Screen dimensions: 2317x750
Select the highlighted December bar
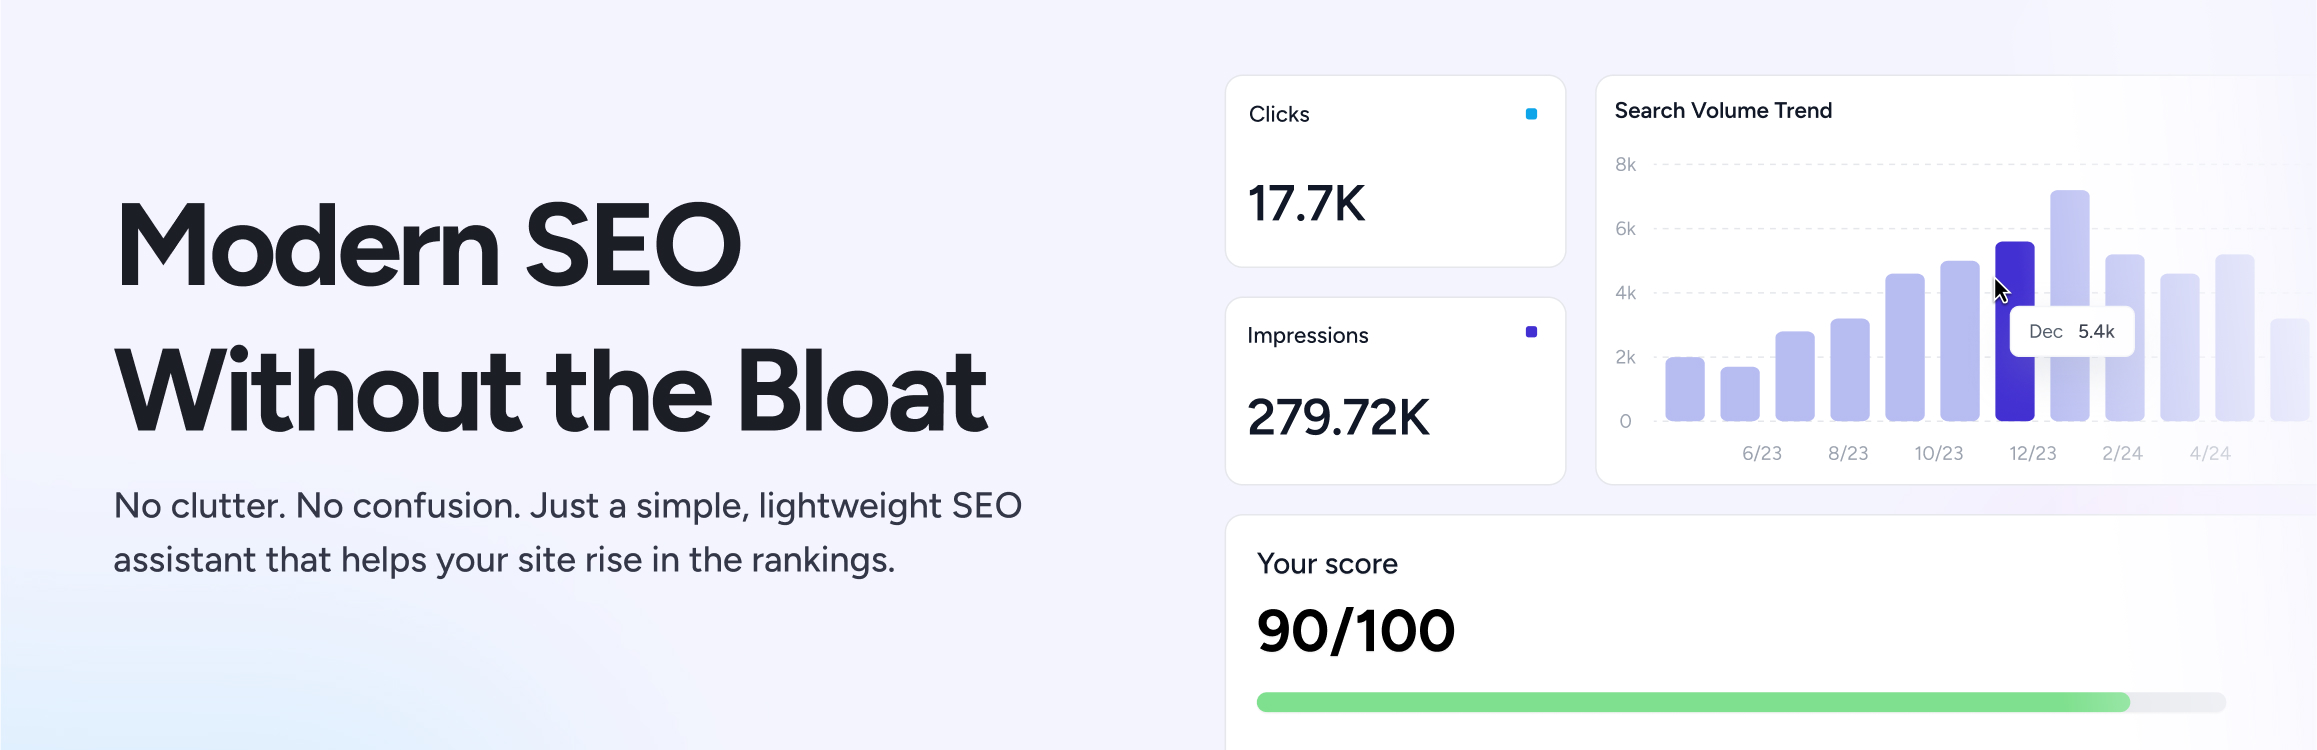(x=2013, y=340)
